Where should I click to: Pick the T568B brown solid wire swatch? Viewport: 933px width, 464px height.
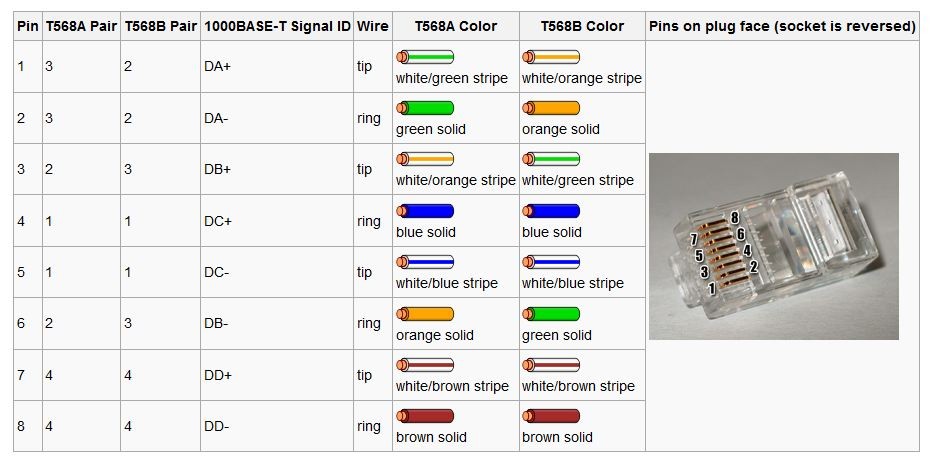coord(551,416)
